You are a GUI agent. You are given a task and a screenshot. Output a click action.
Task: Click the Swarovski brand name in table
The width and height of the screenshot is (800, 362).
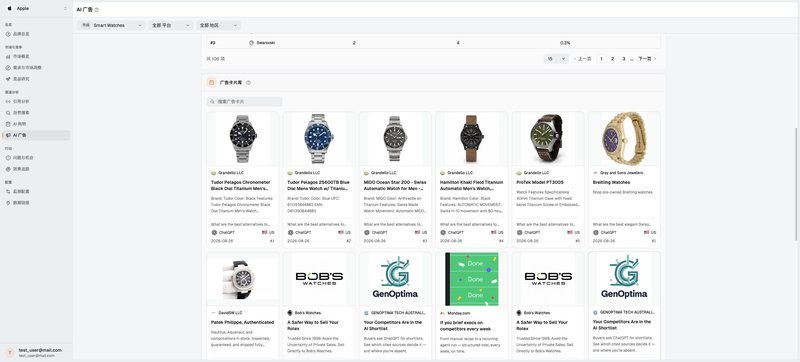[266, 43]
